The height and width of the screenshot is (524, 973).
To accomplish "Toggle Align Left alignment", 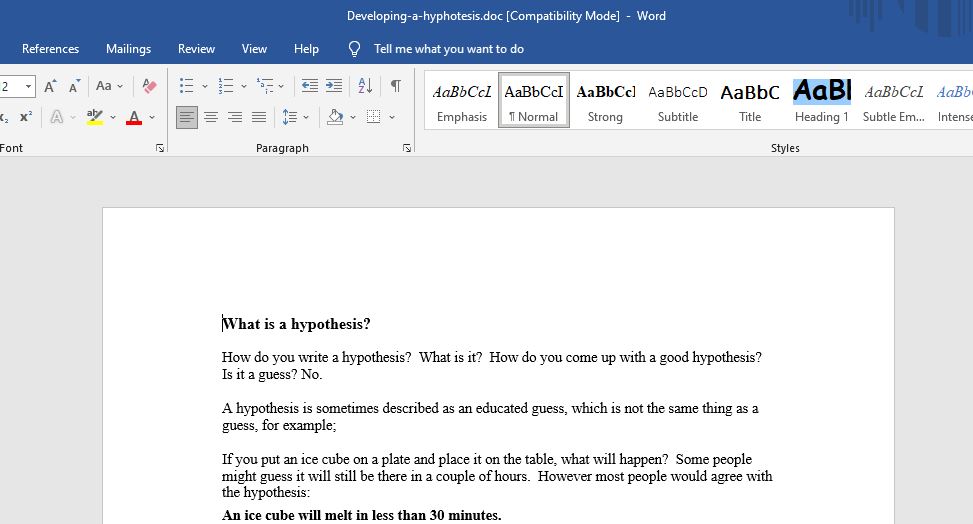I will pos(187,117).
